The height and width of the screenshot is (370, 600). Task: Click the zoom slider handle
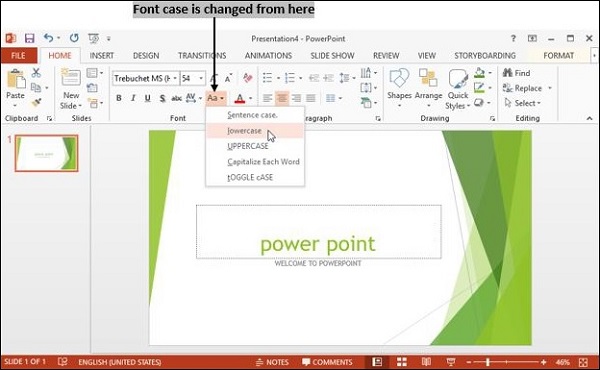pyautogui.click(x=488, y=362)
